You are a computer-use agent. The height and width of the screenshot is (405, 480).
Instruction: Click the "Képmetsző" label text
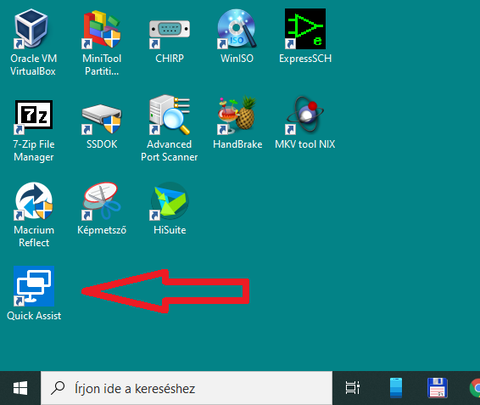(102, 230)
